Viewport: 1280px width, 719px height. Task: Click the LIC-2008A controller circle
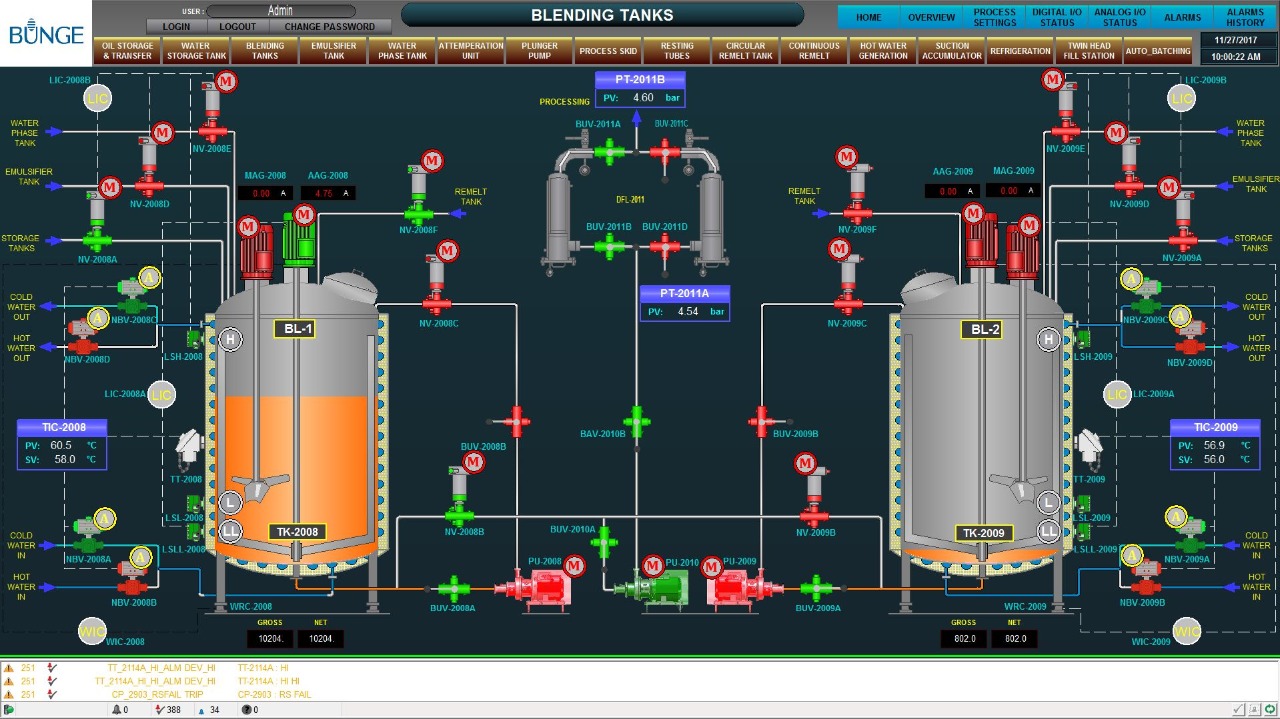(161, 395)
